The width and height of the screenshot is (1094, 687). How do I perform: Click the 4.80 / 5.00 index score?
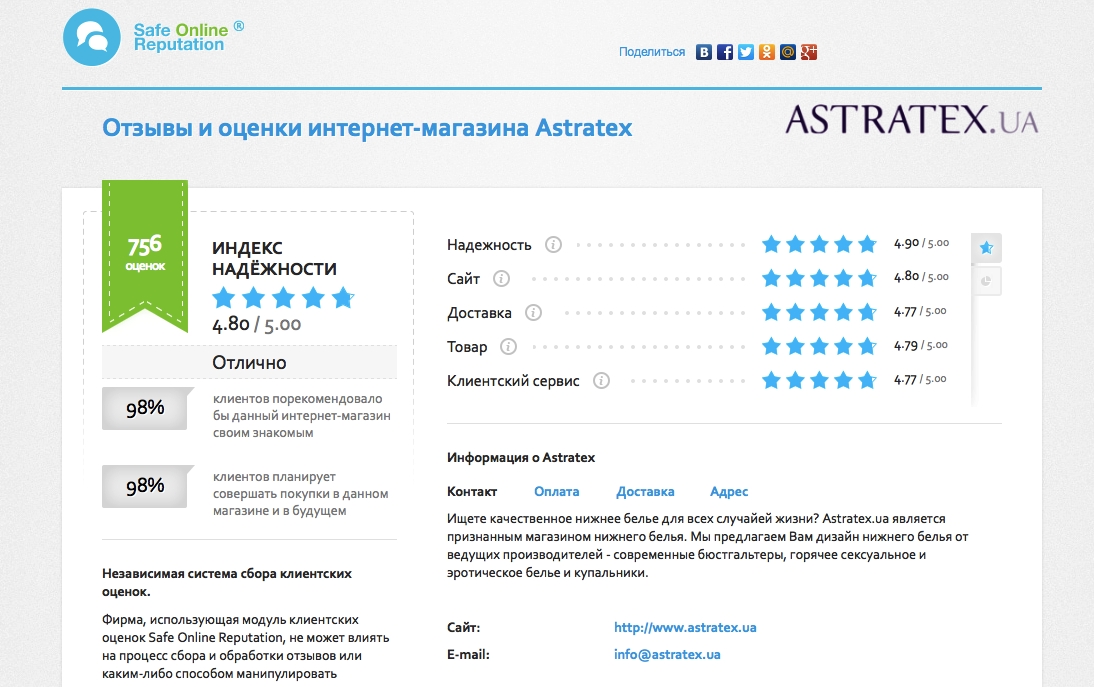pyautogui.click(x=257, y=324)
